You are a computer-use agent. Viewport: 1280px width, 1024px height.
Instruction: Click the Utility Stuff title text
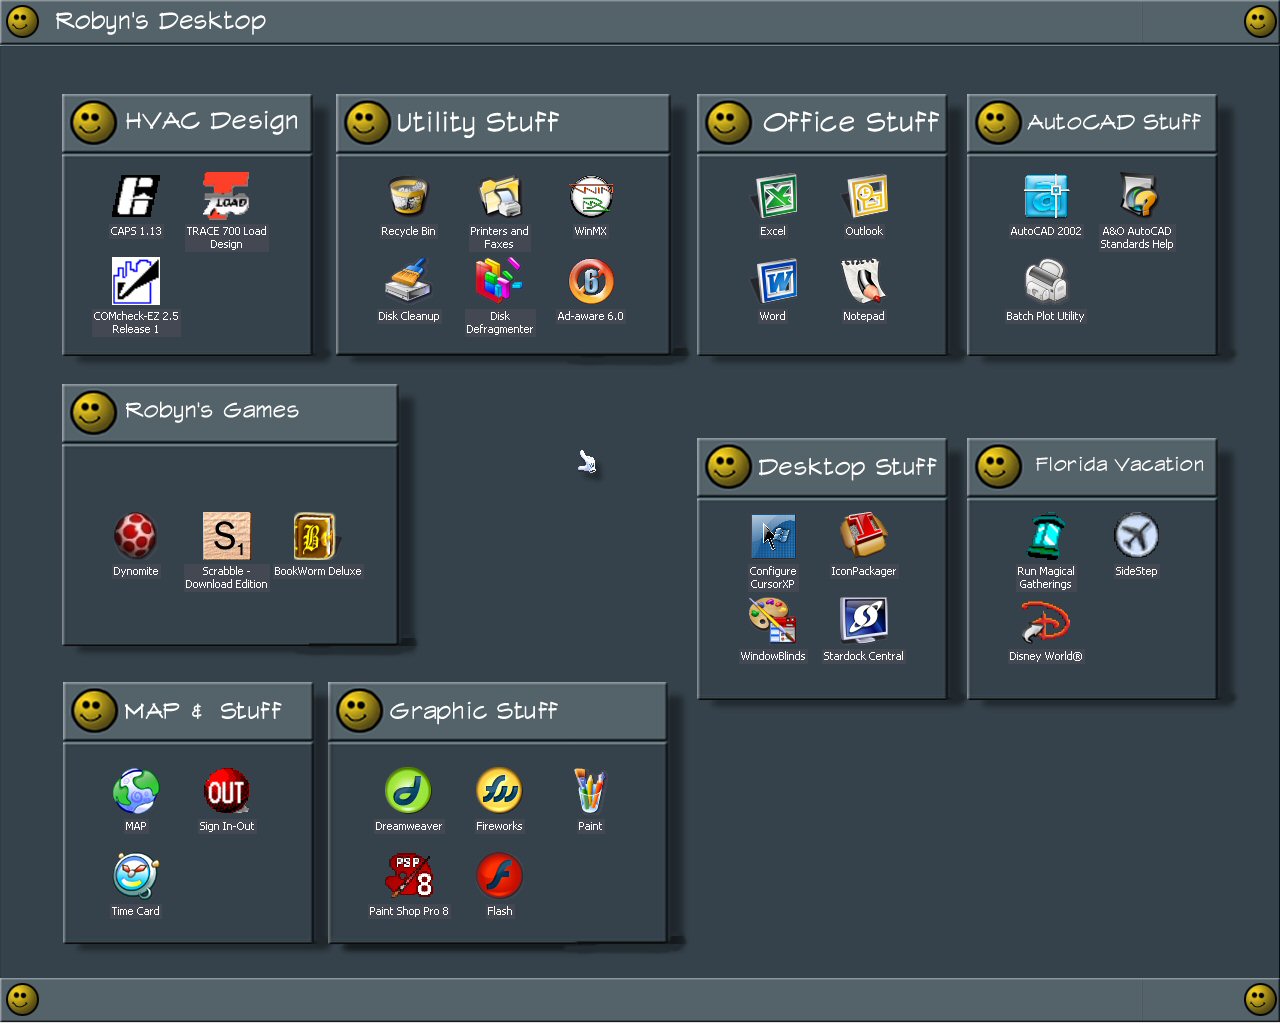click(x=477, y=122)
